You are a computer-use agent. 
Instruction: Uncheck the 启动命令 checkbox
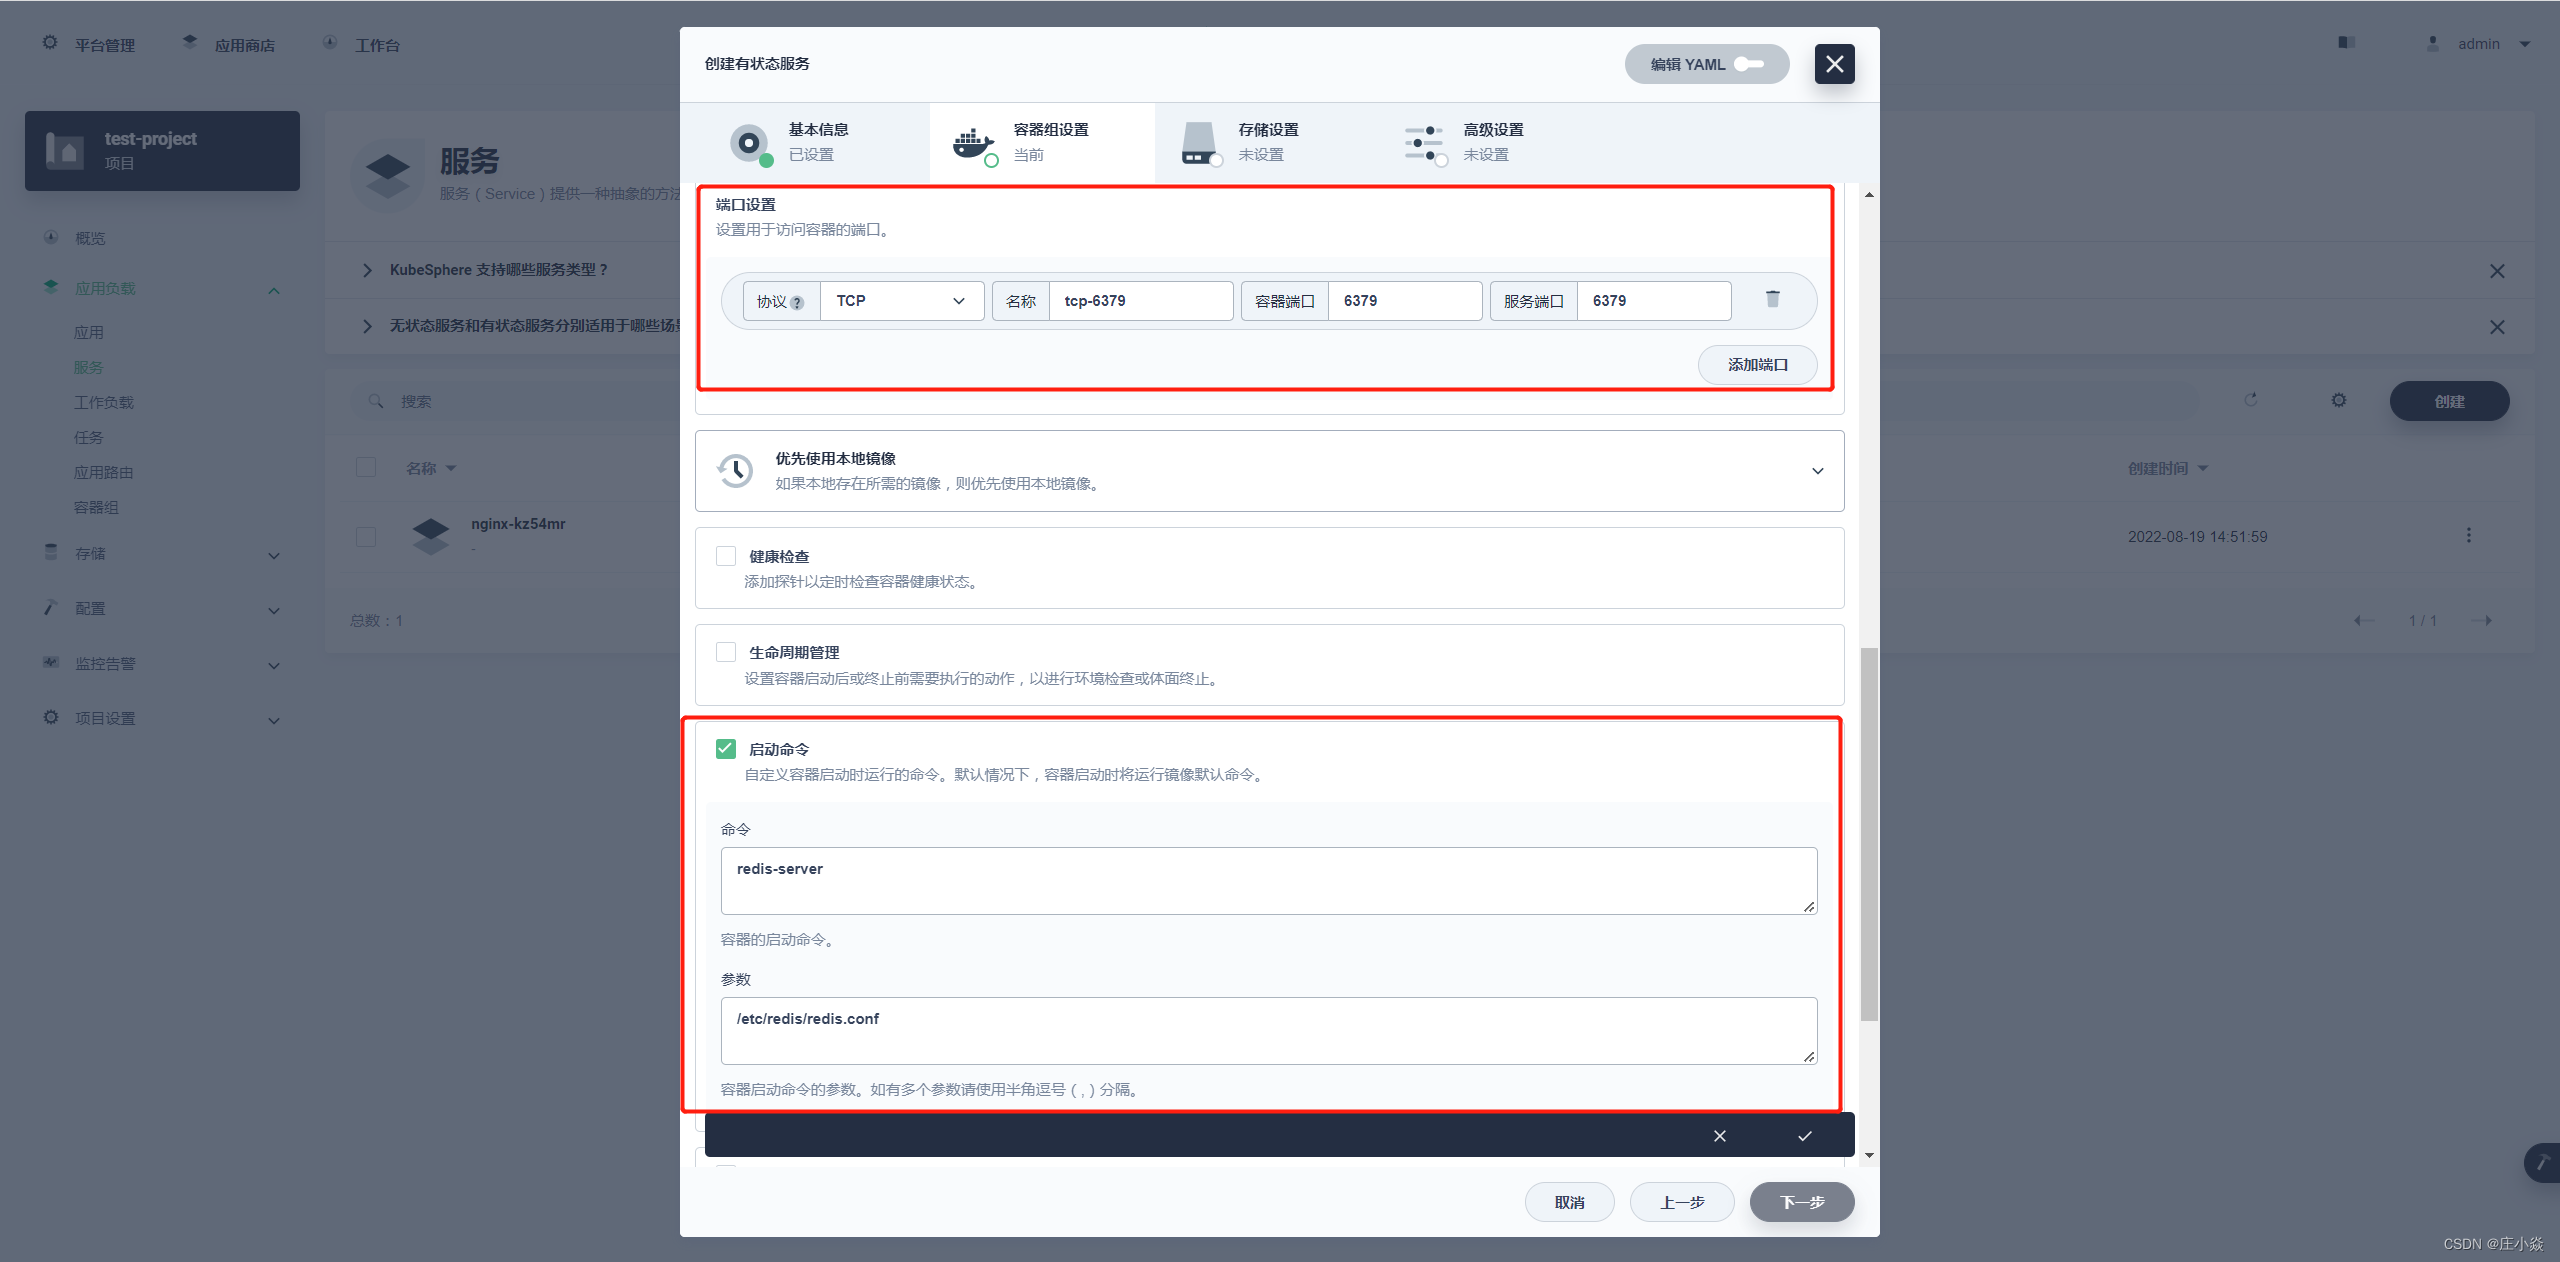(x=726, y=749)
